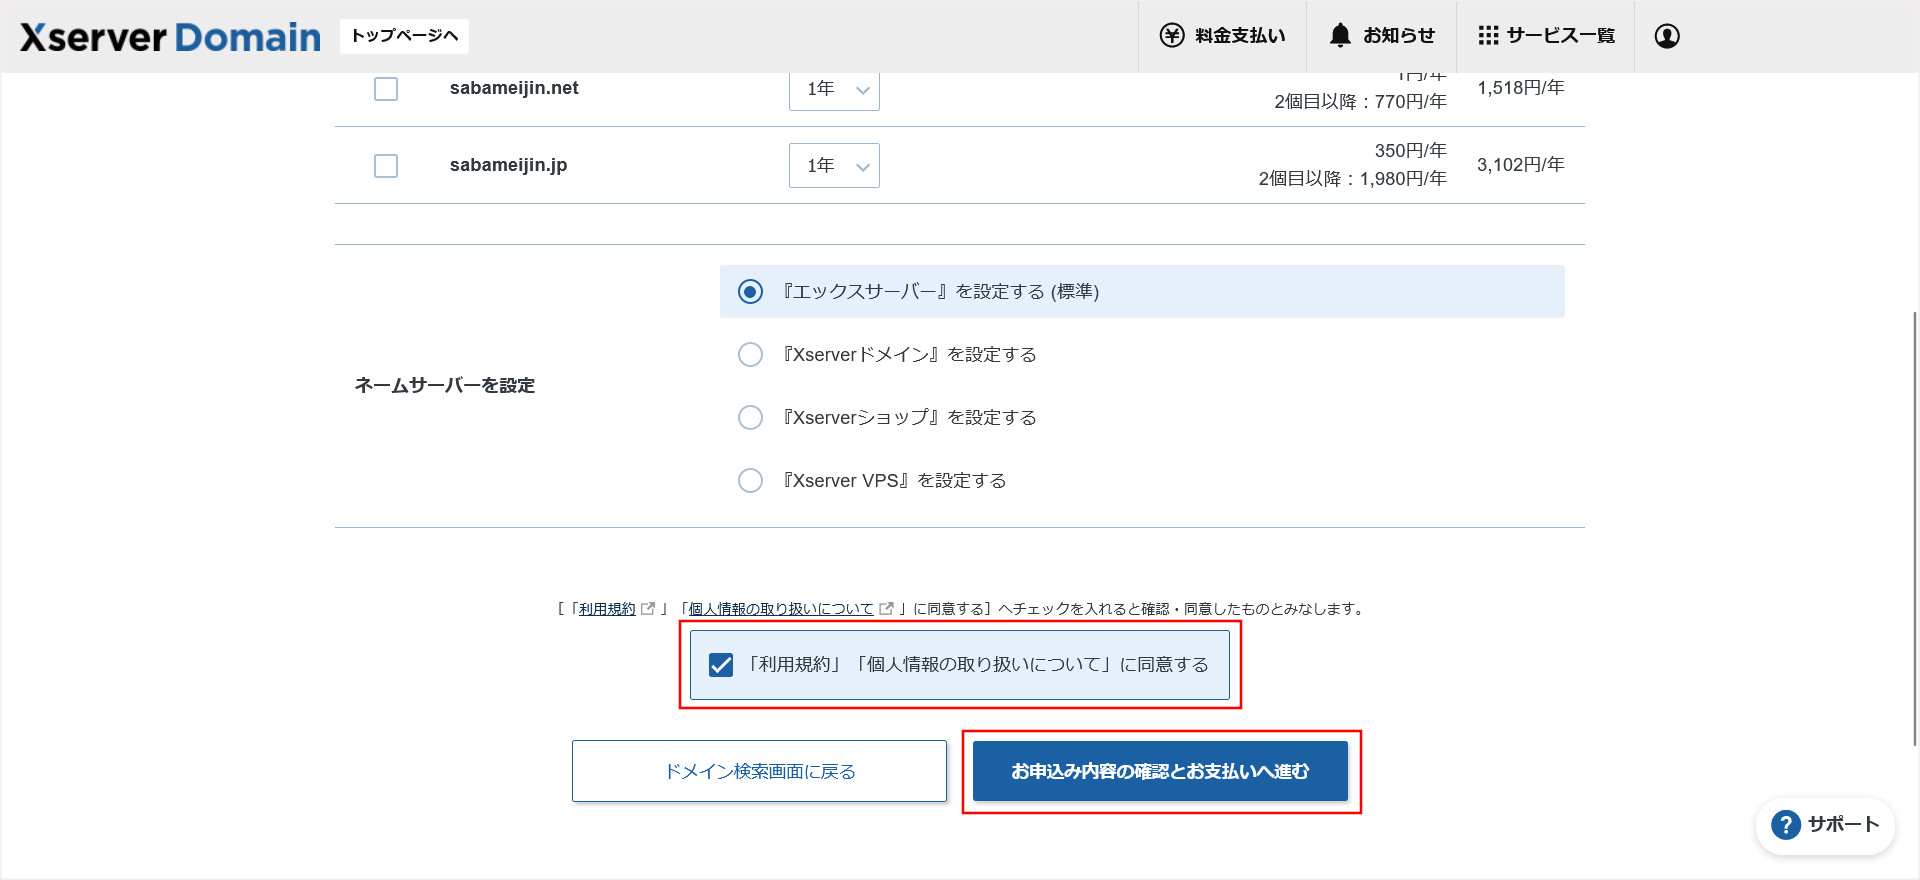Click the services grid icon

(1488, 36)
